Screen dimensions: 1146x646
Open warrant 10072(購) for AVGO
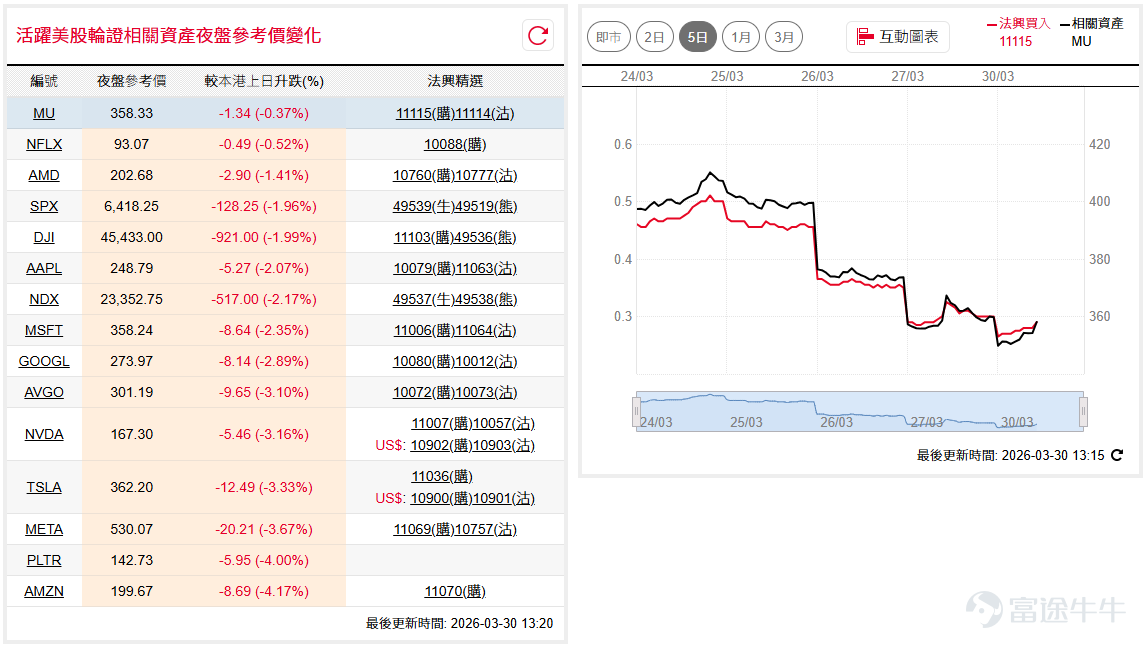click(x=424, y=392)
